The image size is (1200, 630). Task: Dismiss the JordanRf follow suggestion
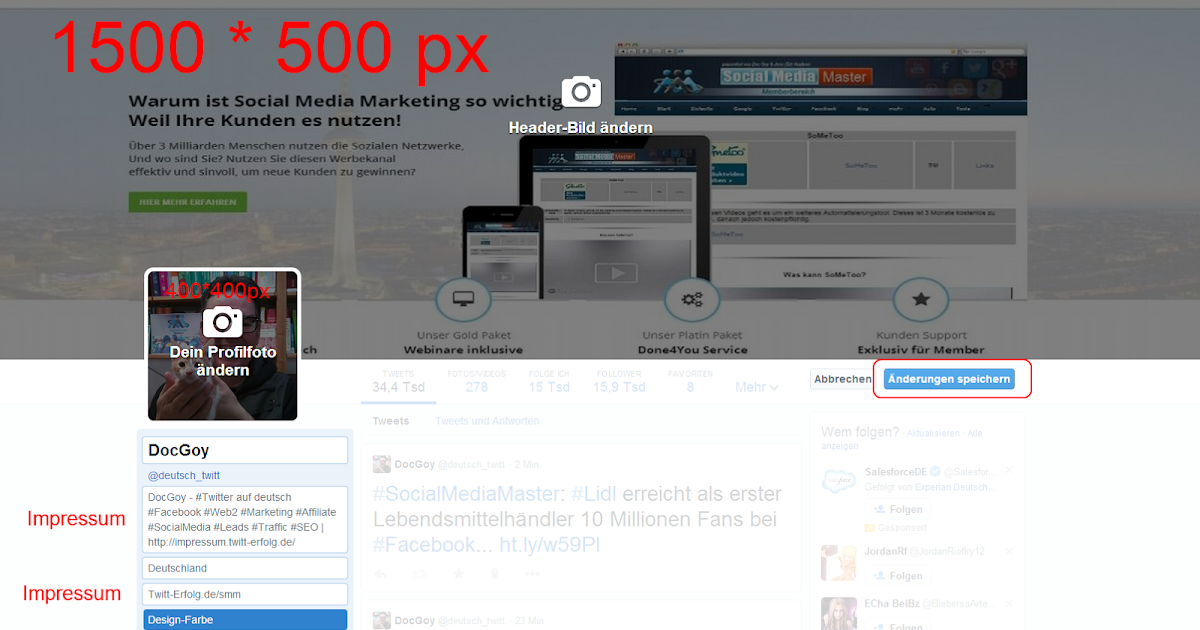coord(1009,550)
